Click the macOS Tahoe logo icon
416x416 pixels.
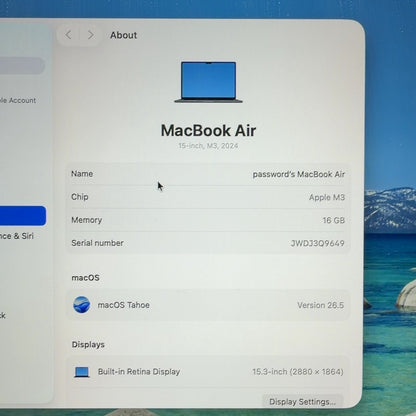pos(82,305)
